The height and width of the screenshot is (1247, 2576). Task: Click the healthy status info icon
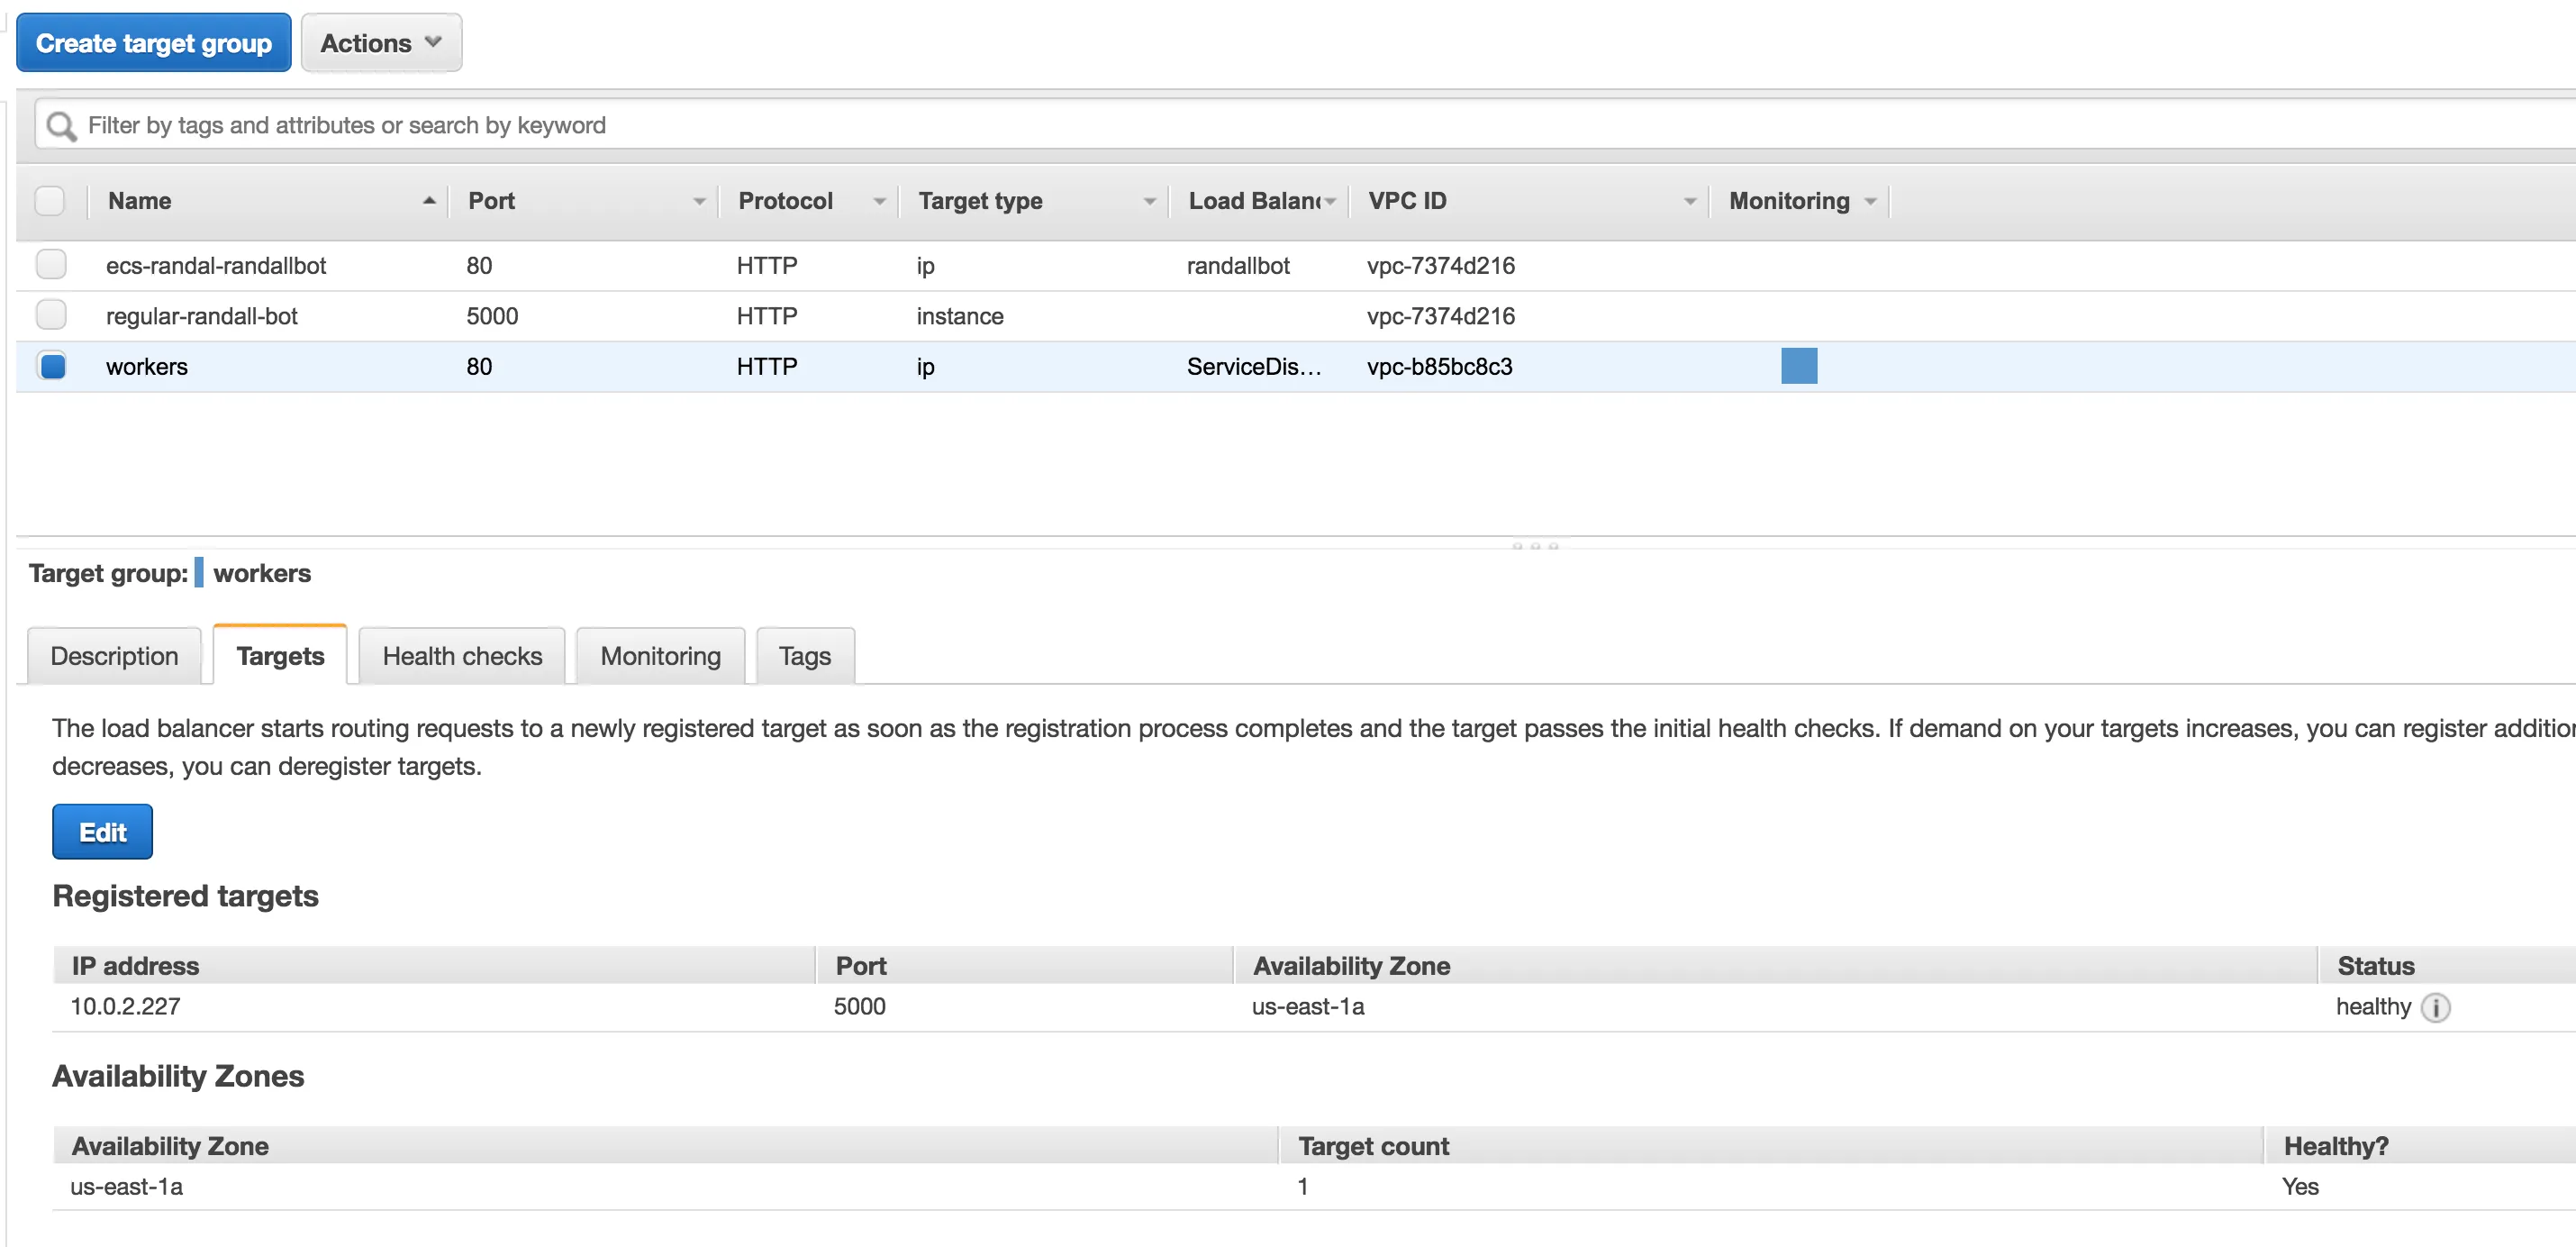click(2435, 1008)
